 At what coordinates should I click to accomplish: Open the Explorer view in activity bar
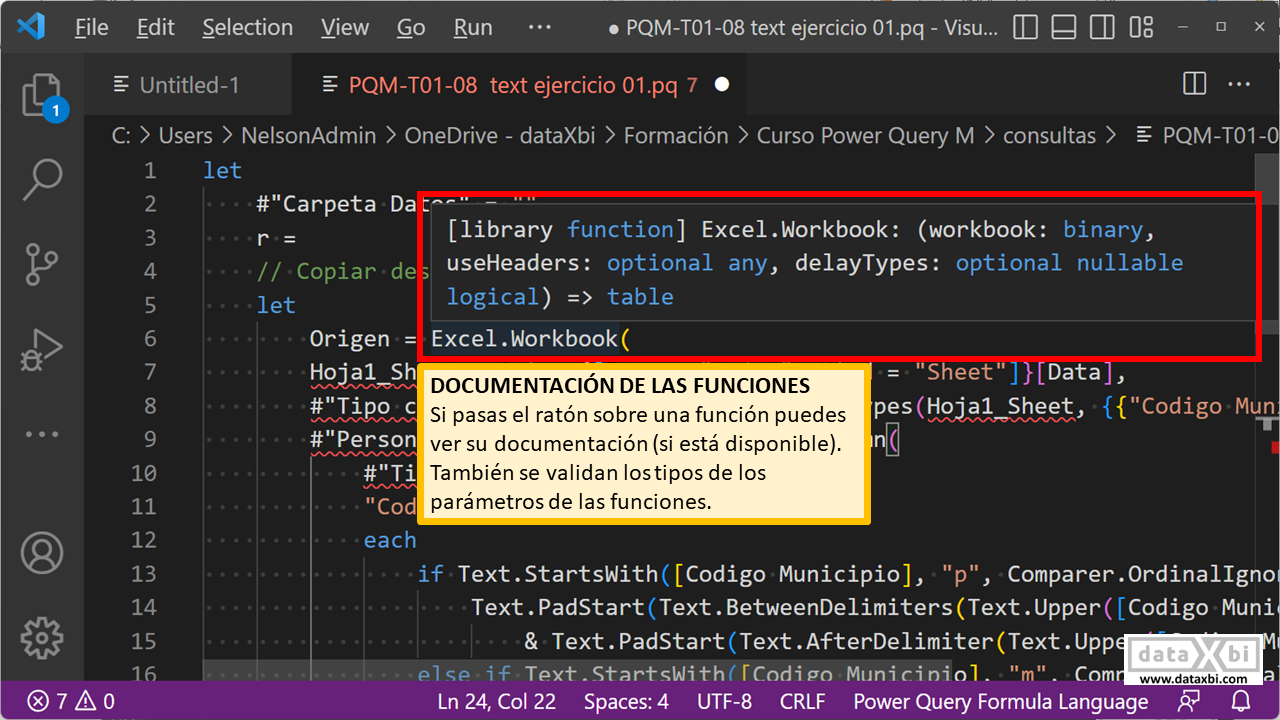coord(41,97)
